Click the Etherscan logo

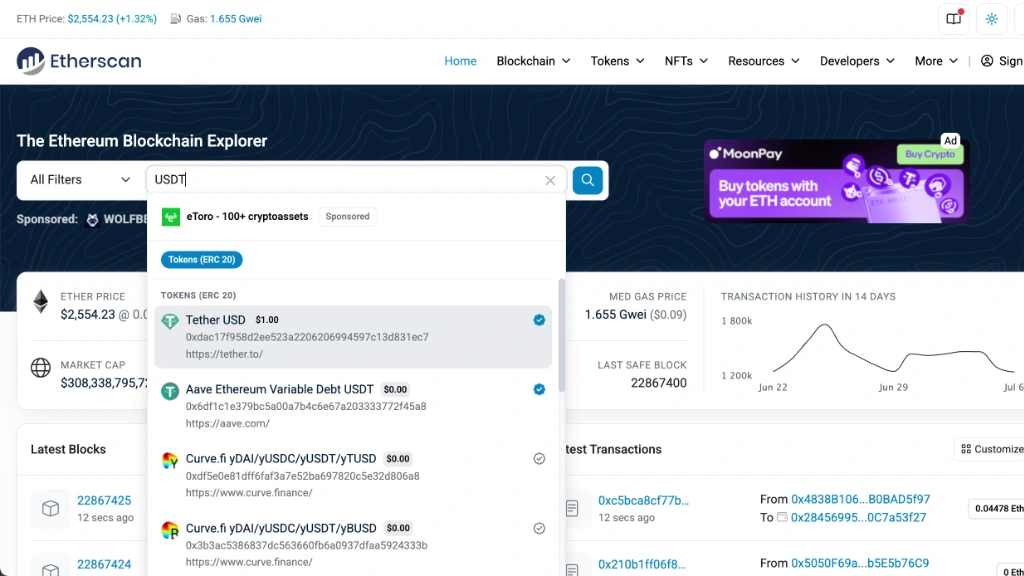point(79,61)
